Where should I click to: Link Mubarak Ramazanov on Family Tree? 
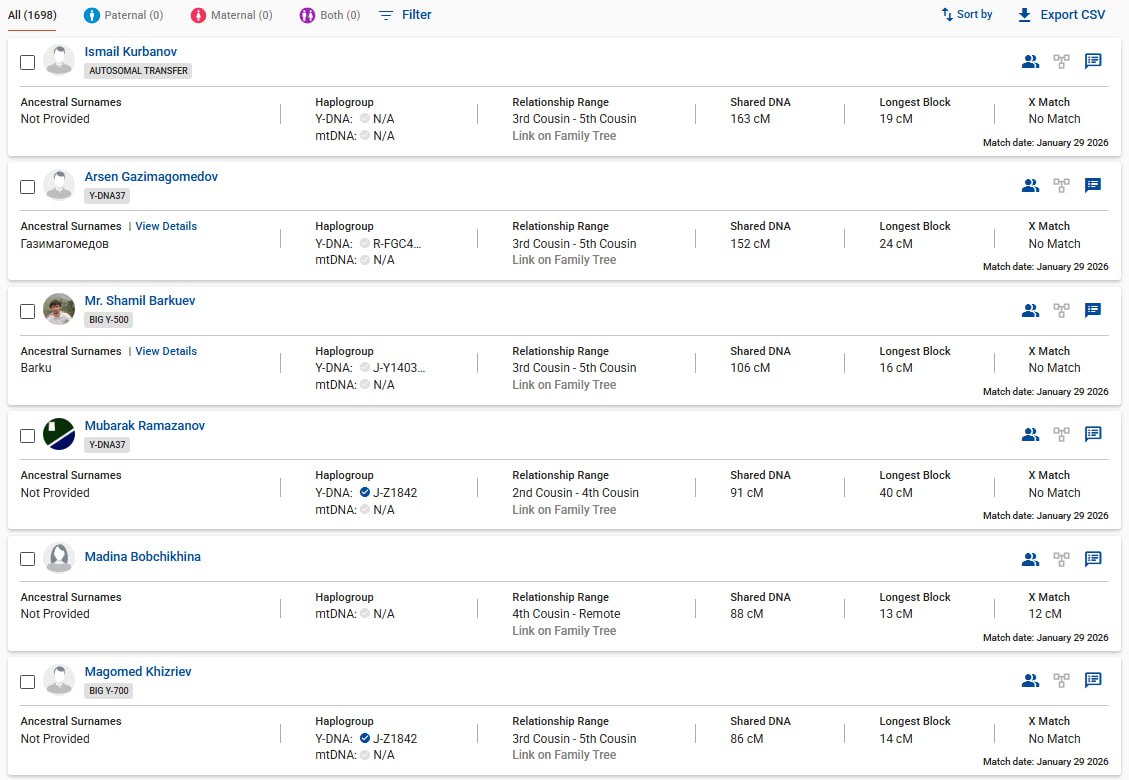coord(564,510)
